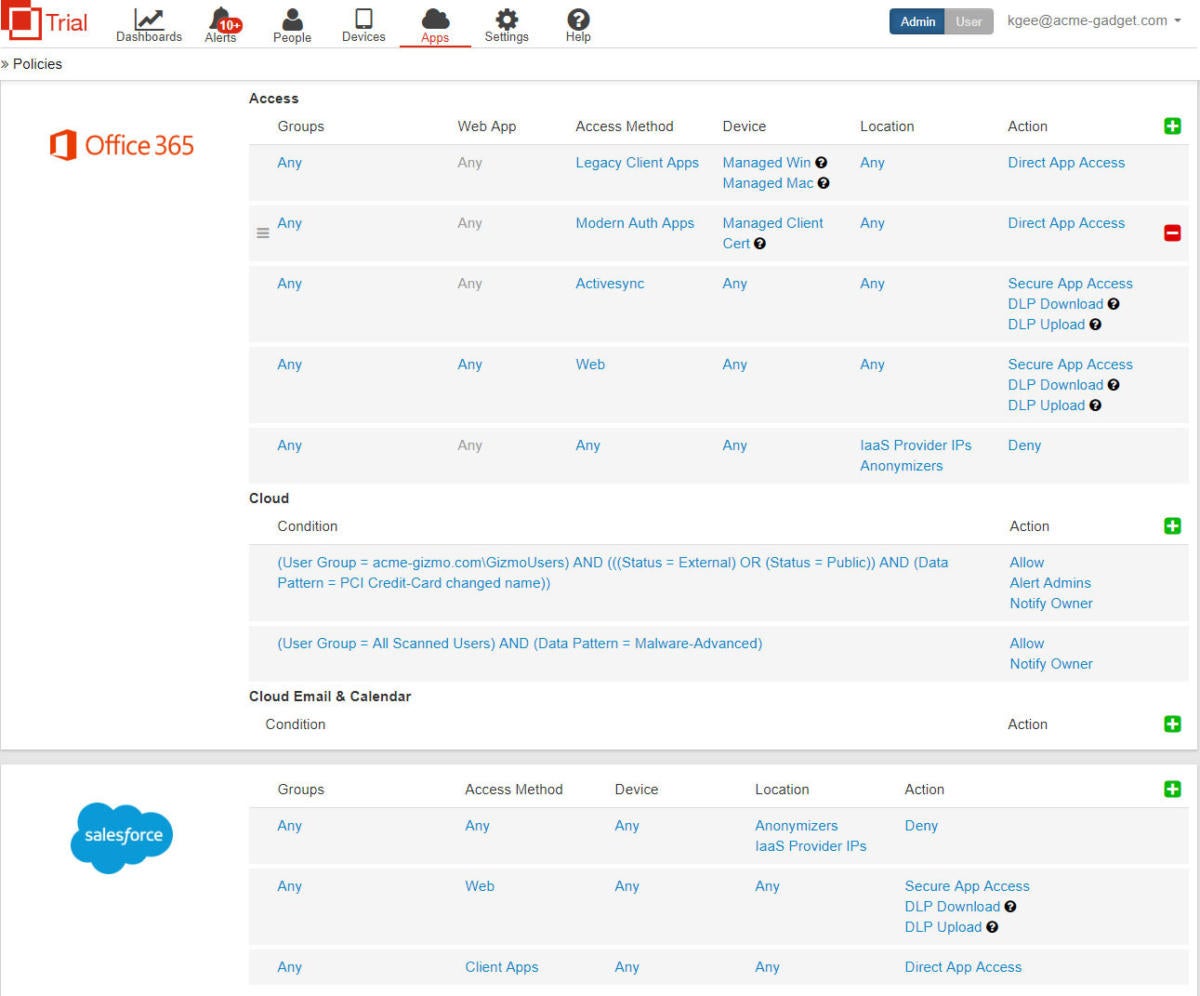Click Allow in Malware-Advanced policy
Image resolution: width=1200 pixels, height=996 pixels.
1027,644
